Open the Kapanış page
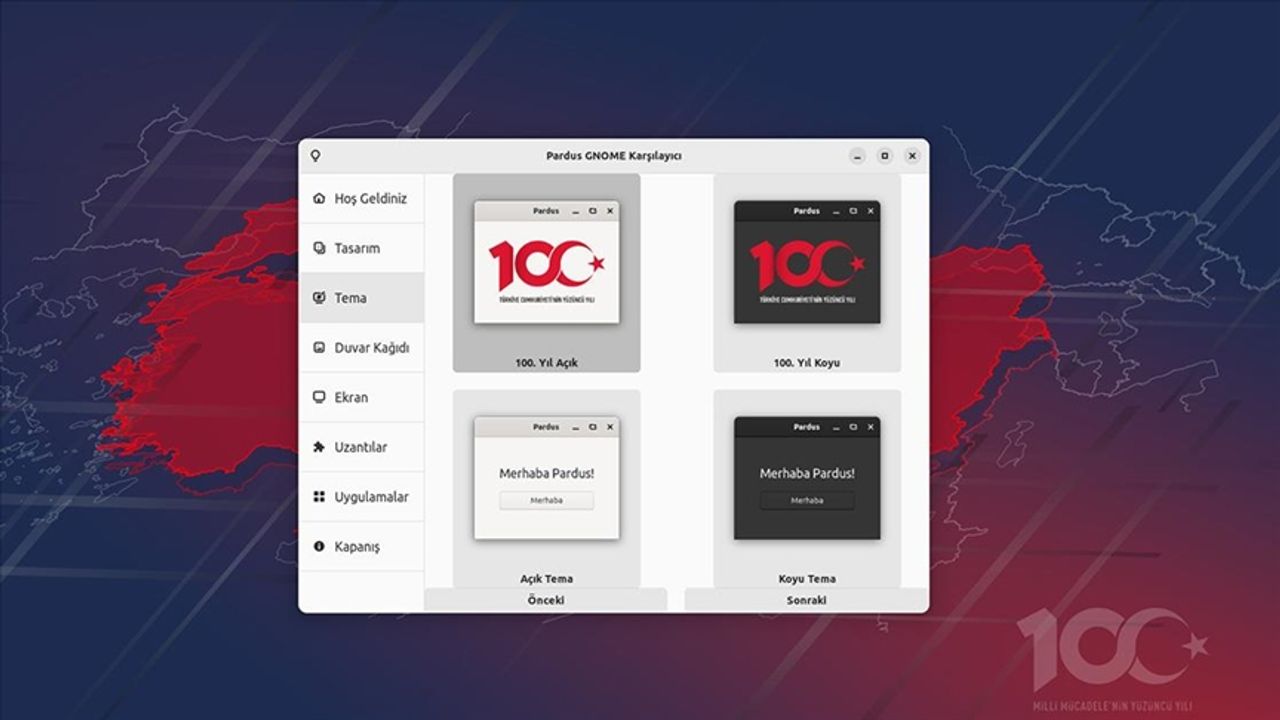This screenshot has height=720, width=1280. tap(362, 547)
